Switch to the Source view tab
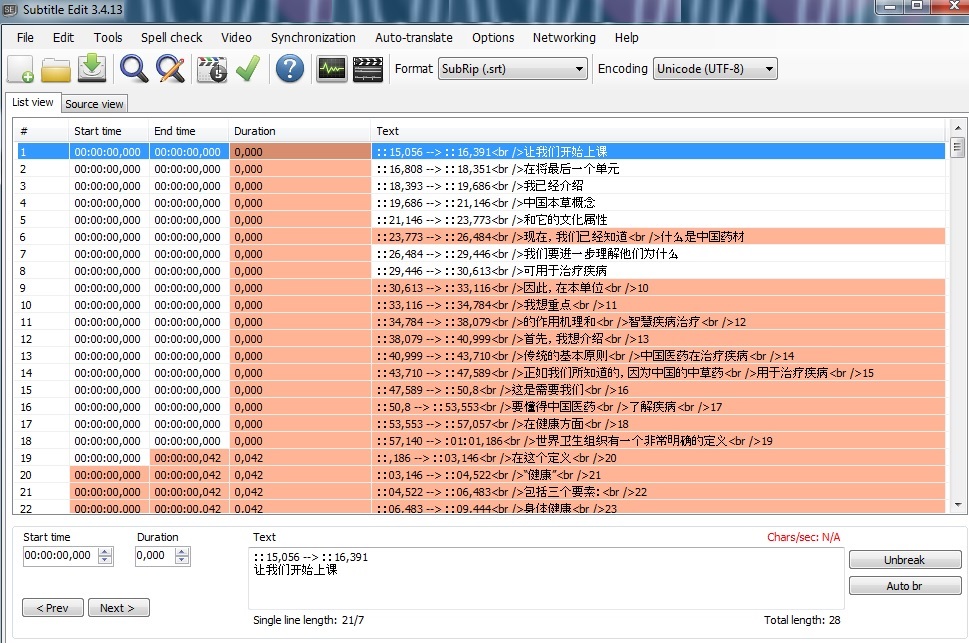Image resolution: width=969 pixels, height=643 pixels. pyautogui.click(x=95, y=104)
